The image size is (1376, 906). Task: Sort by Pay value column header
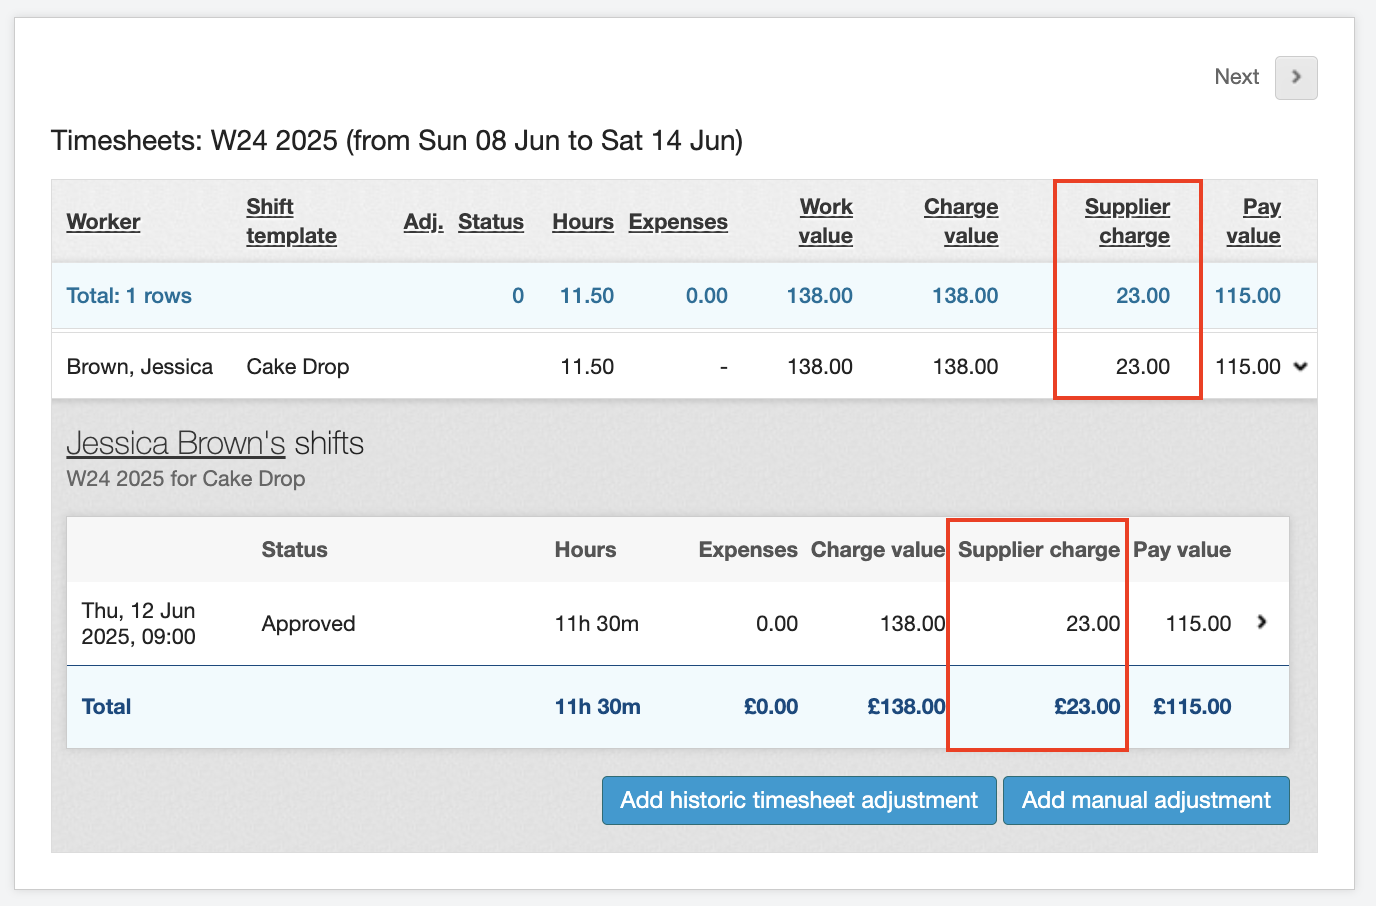coord(1254,221)
